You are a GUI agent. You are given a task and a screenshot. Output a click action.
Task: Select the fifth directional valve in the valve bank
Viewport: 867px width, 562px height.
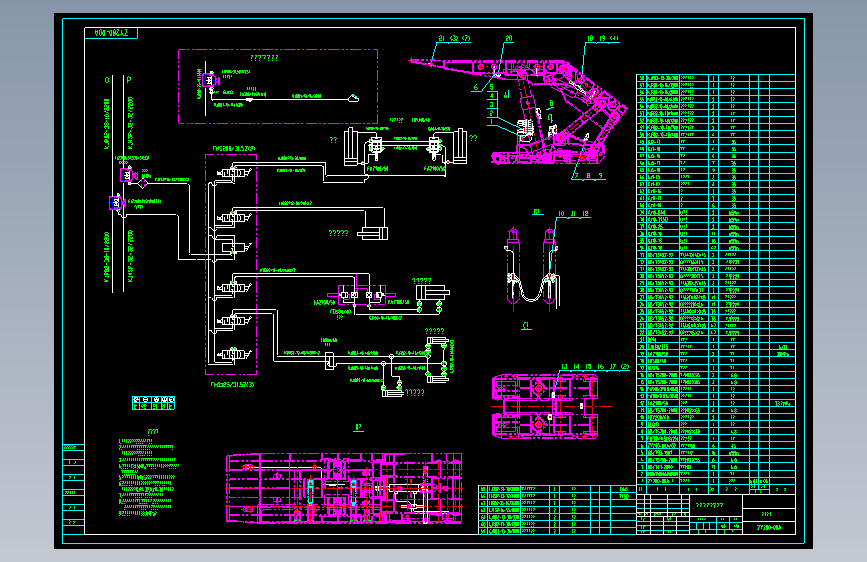click(x=234, y=320)
